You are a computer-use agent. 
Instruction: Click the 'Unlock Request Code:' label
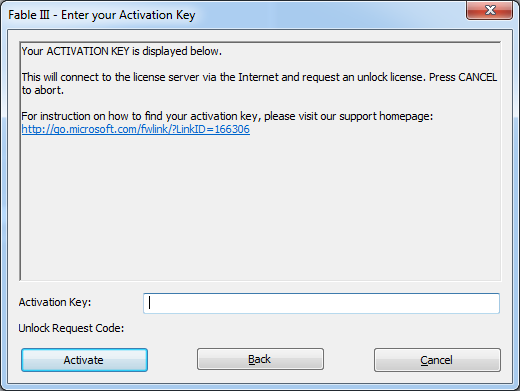pyautogui.click(x=71, y=328)
